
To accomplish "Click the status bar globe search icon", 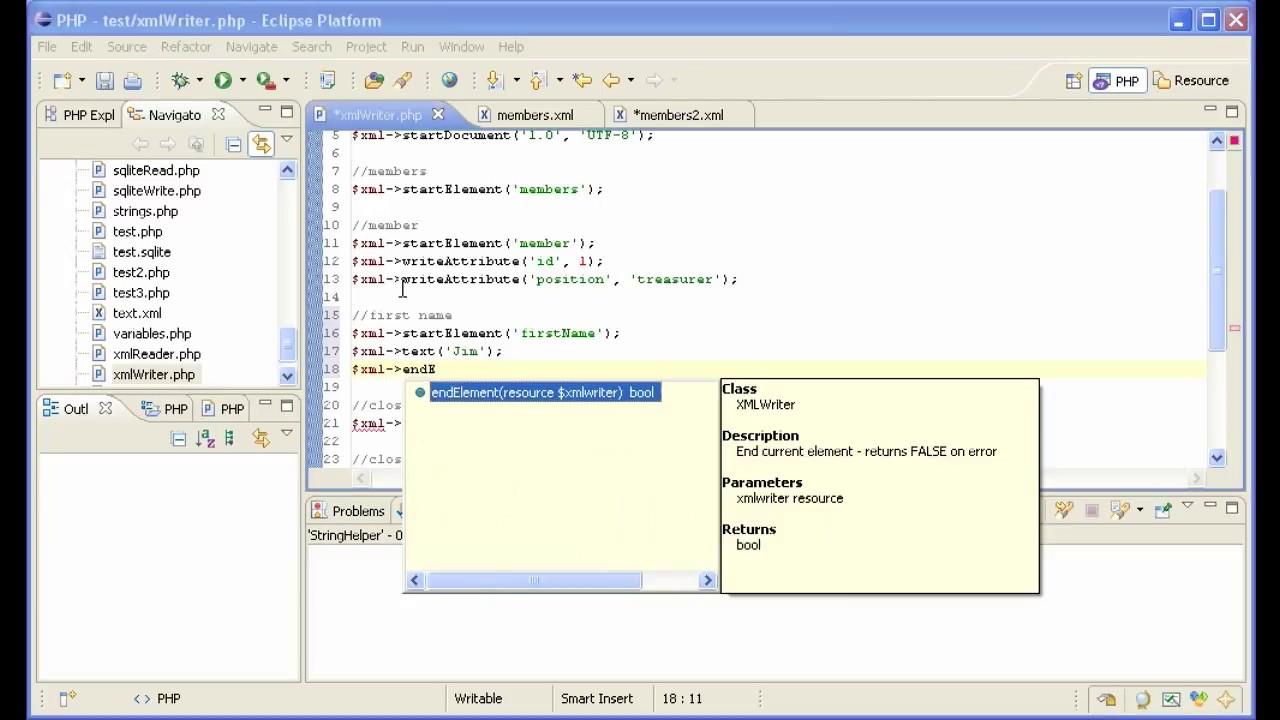I will (x=1143, y=699).
